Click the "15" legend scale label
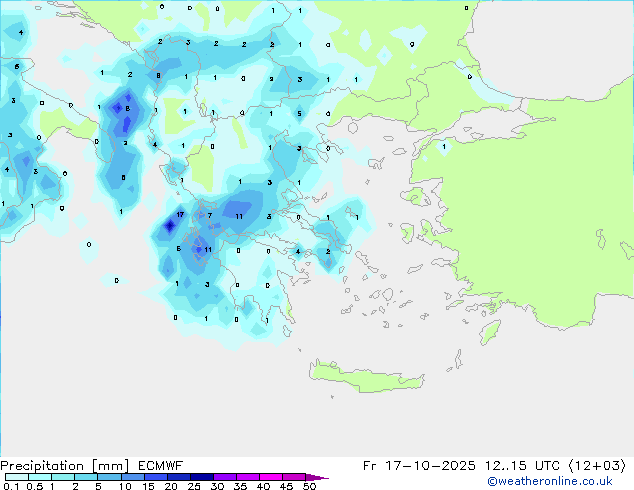This screenshot has height=490, width=634. (x=148, y=486)
